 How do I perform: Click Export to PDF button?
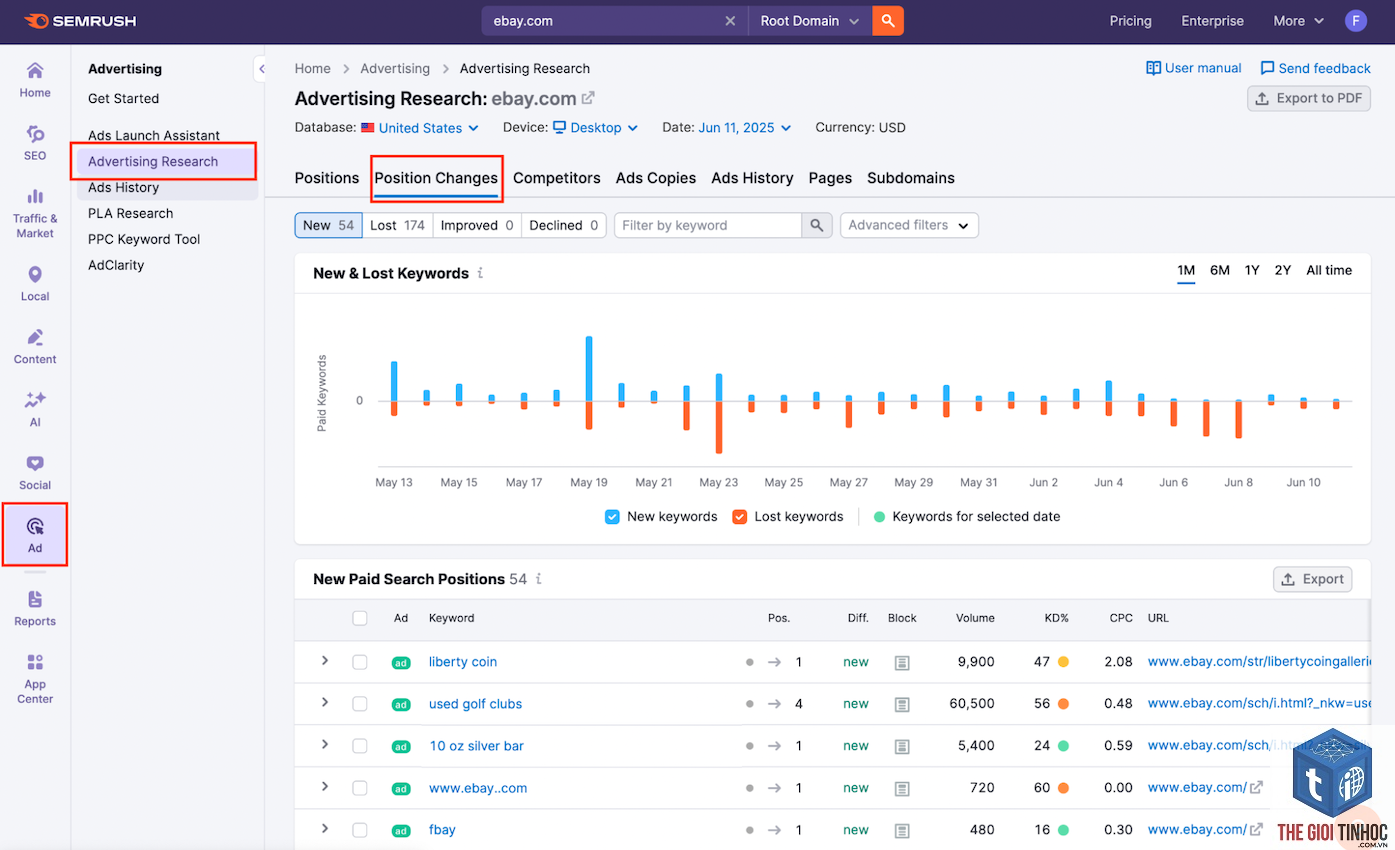[x=1309, y=98]
